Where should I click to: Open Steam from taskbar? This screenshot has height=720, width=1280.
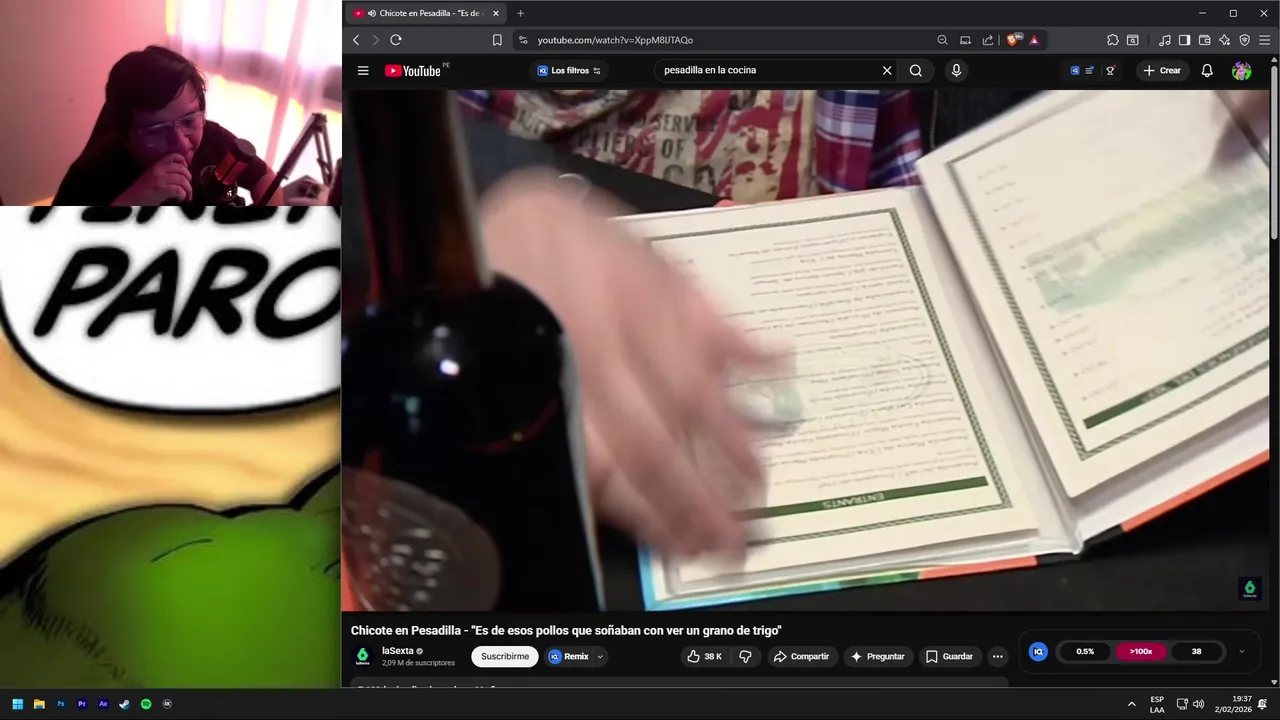click(124, 704)
